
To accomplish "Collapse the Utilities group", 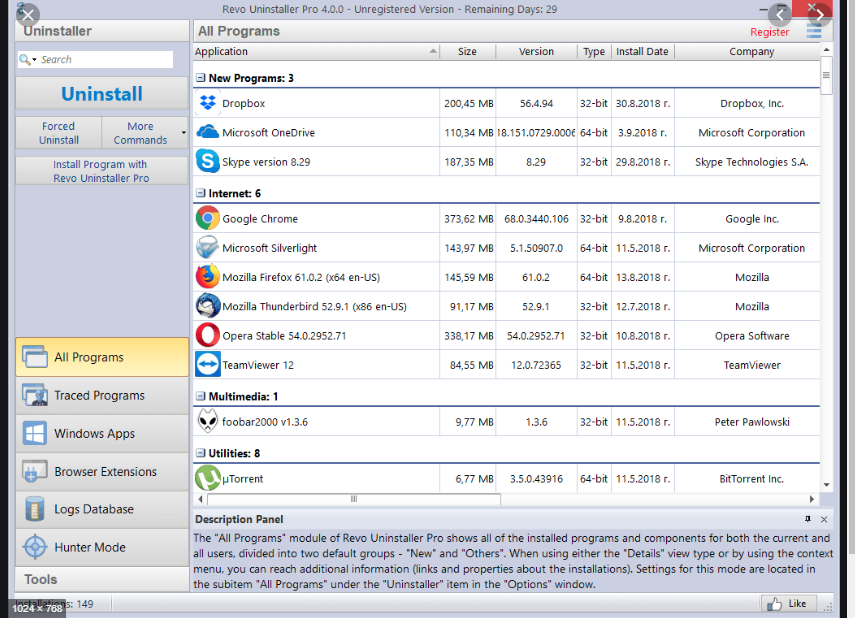I will pos(201,453).
